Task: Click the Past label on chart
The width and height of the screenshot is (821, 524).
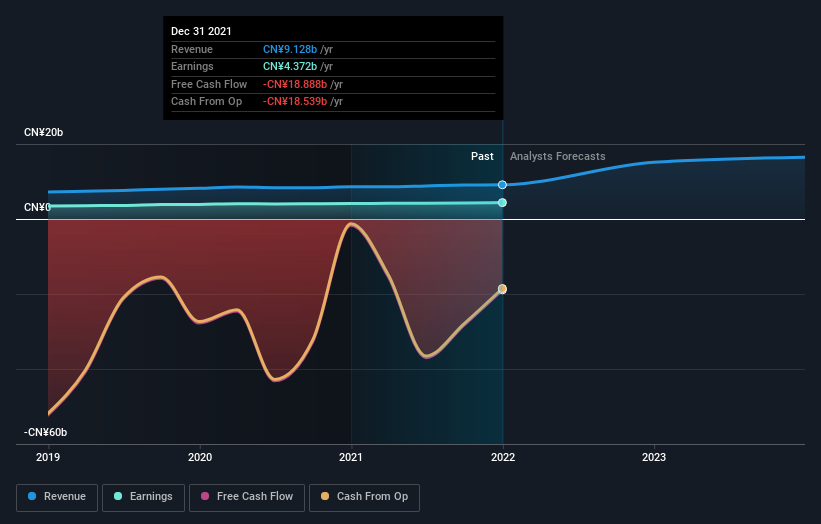Action: (482, 157)
